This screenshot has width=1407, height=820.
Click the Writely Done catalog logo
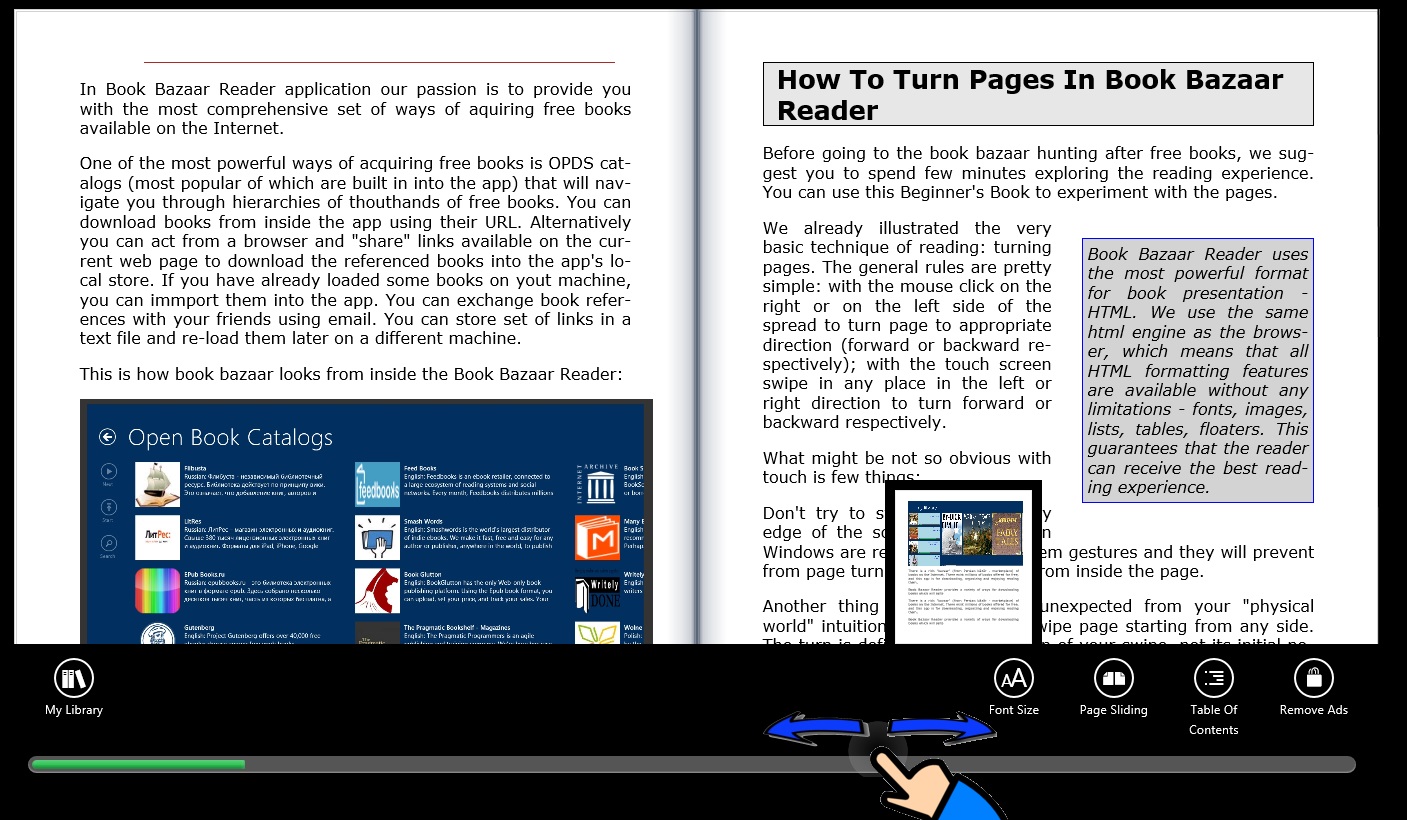(x=598, y=591)
